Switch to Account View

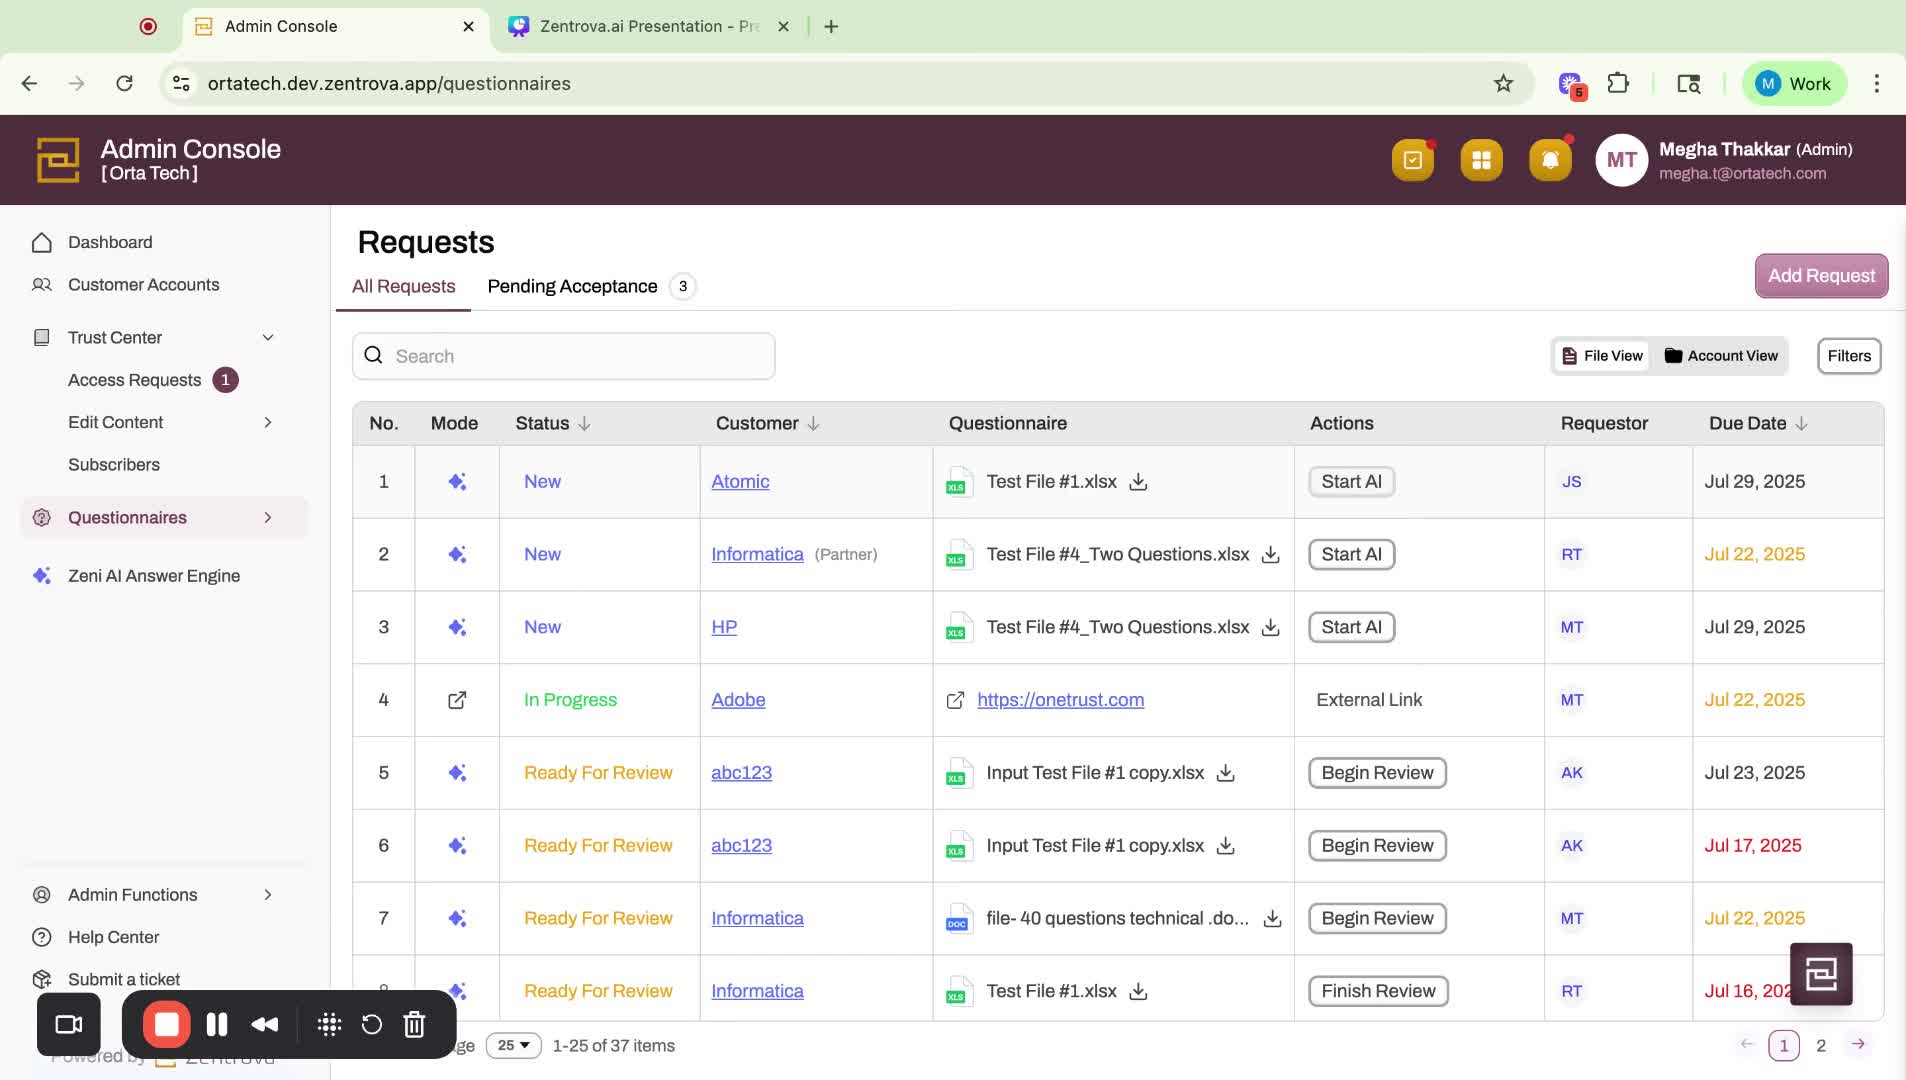pos(1721,356)
